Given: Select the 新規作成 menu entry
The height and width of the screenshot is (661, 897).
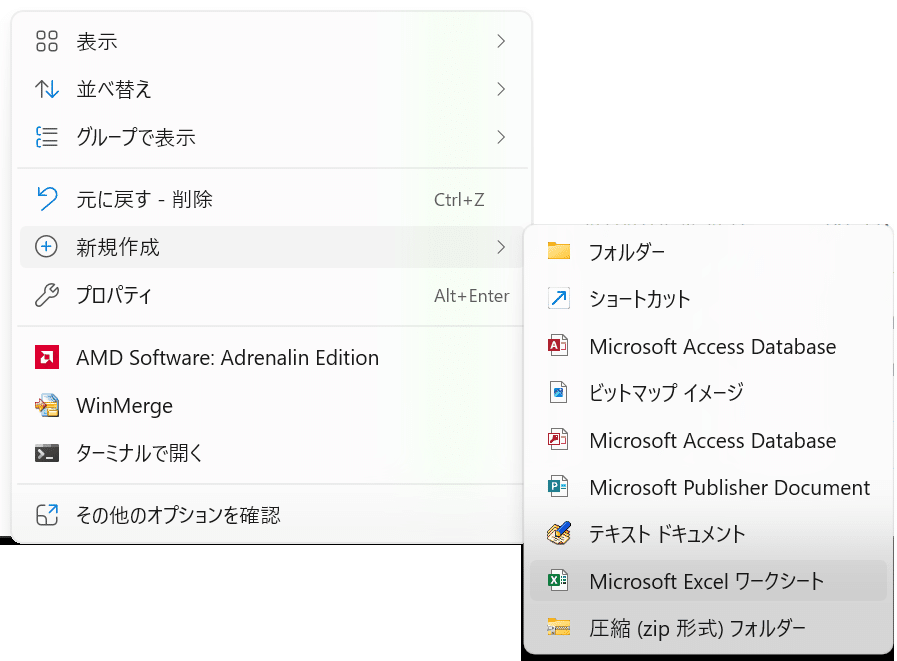Looking at the screenshot, I should [272, 247].
